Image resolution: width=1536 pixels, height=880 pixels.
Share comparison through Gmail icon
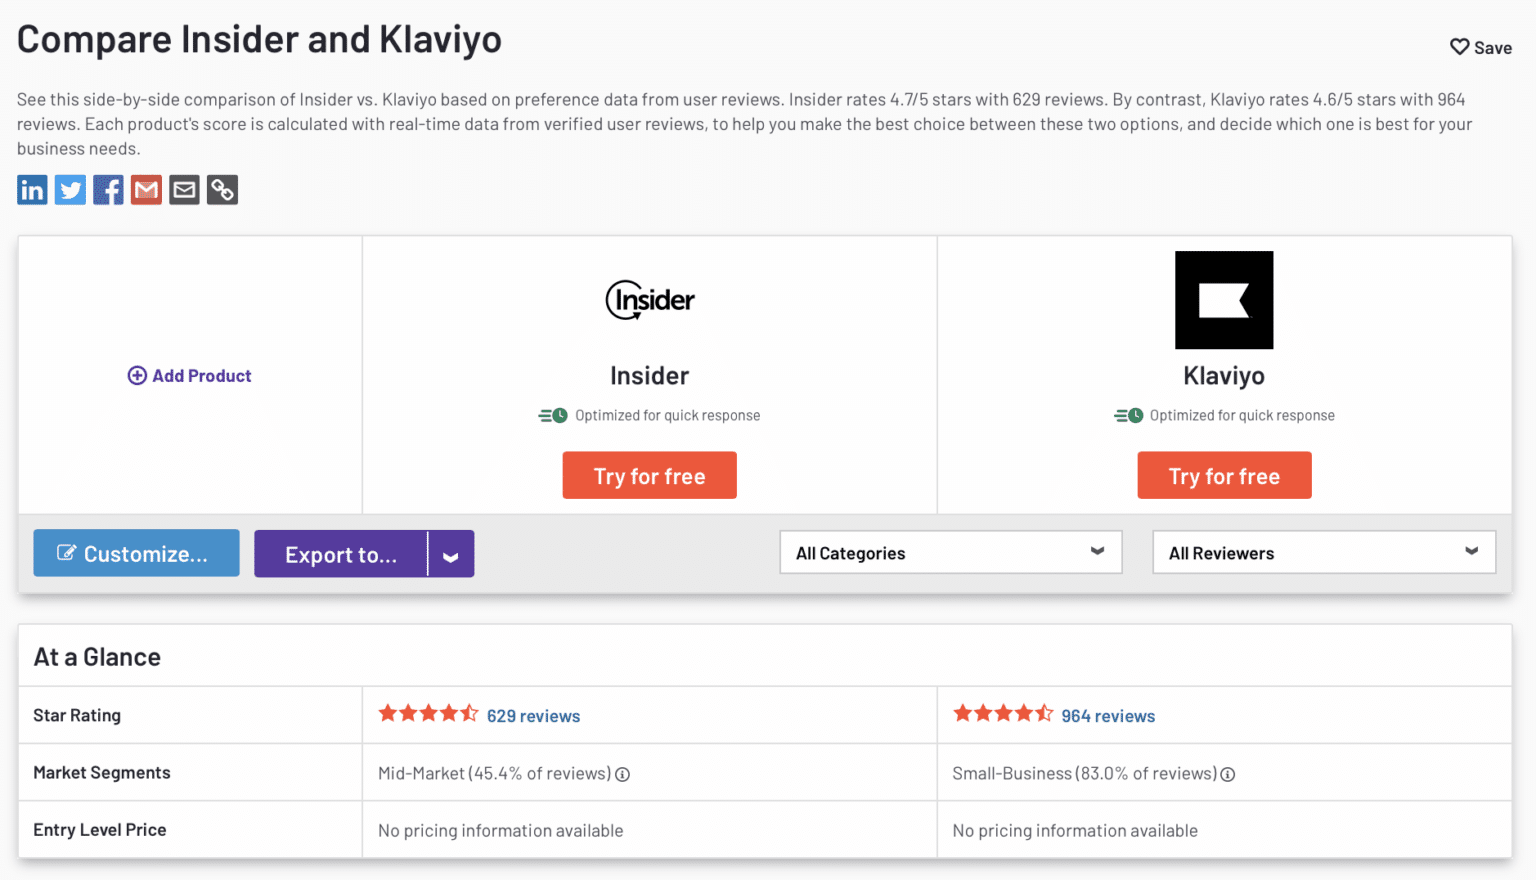pyautogui.click(x=146, y=189)
